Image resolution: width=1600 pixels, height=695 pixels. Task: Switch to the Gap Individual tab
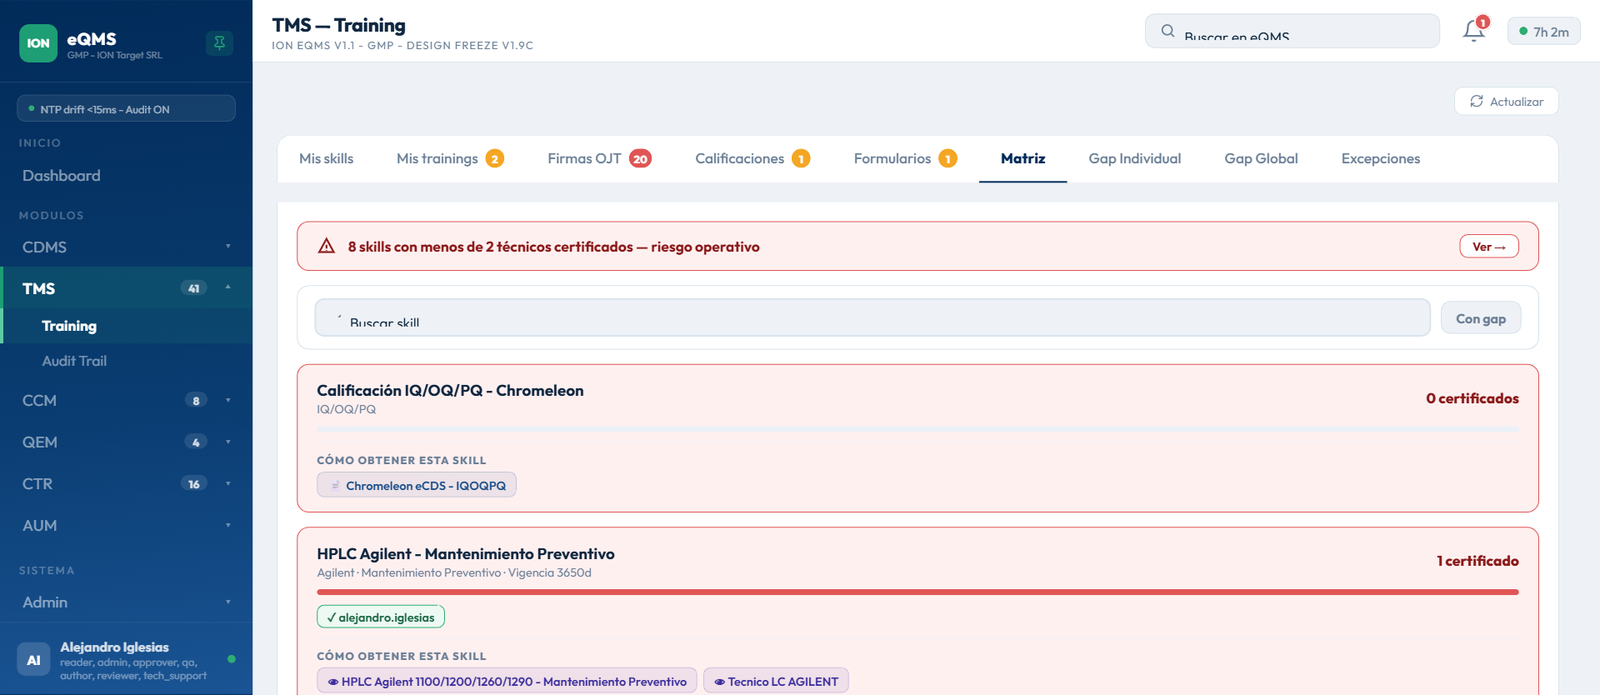pyautogui.click(x=1134, y=158)
